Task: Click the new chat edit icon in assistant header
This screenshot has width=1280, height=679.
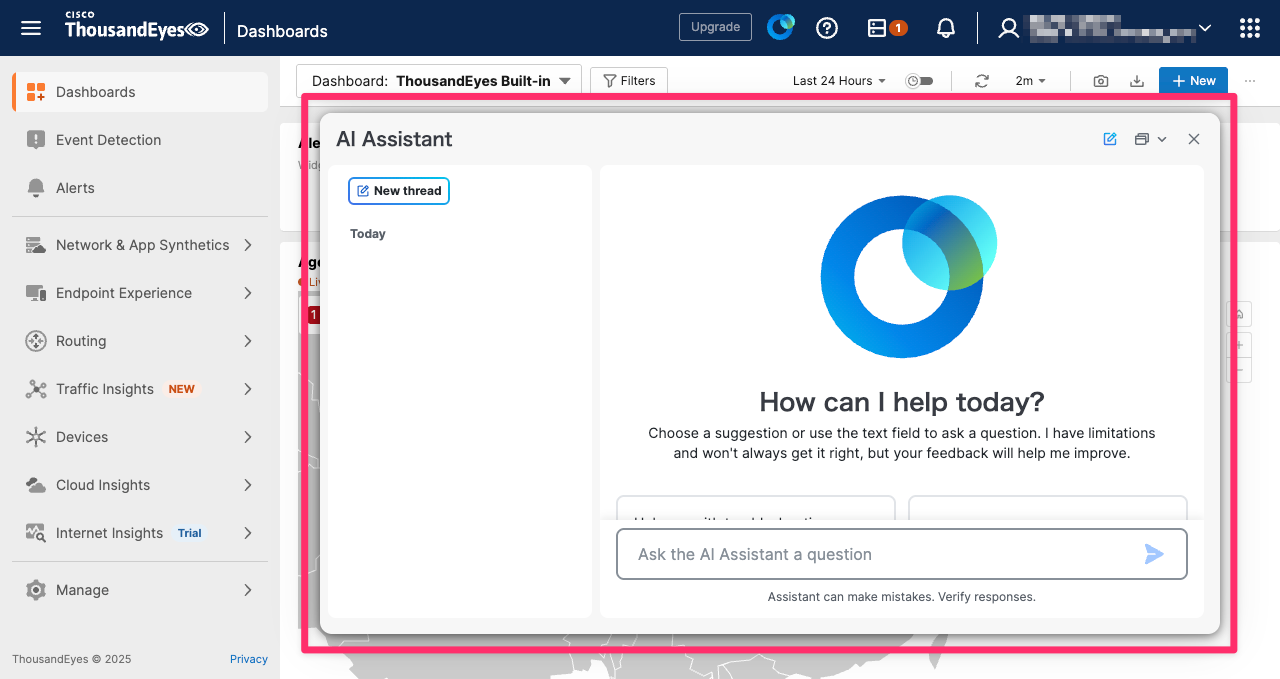Action: pyautogui.click(x=1110, y=139)
